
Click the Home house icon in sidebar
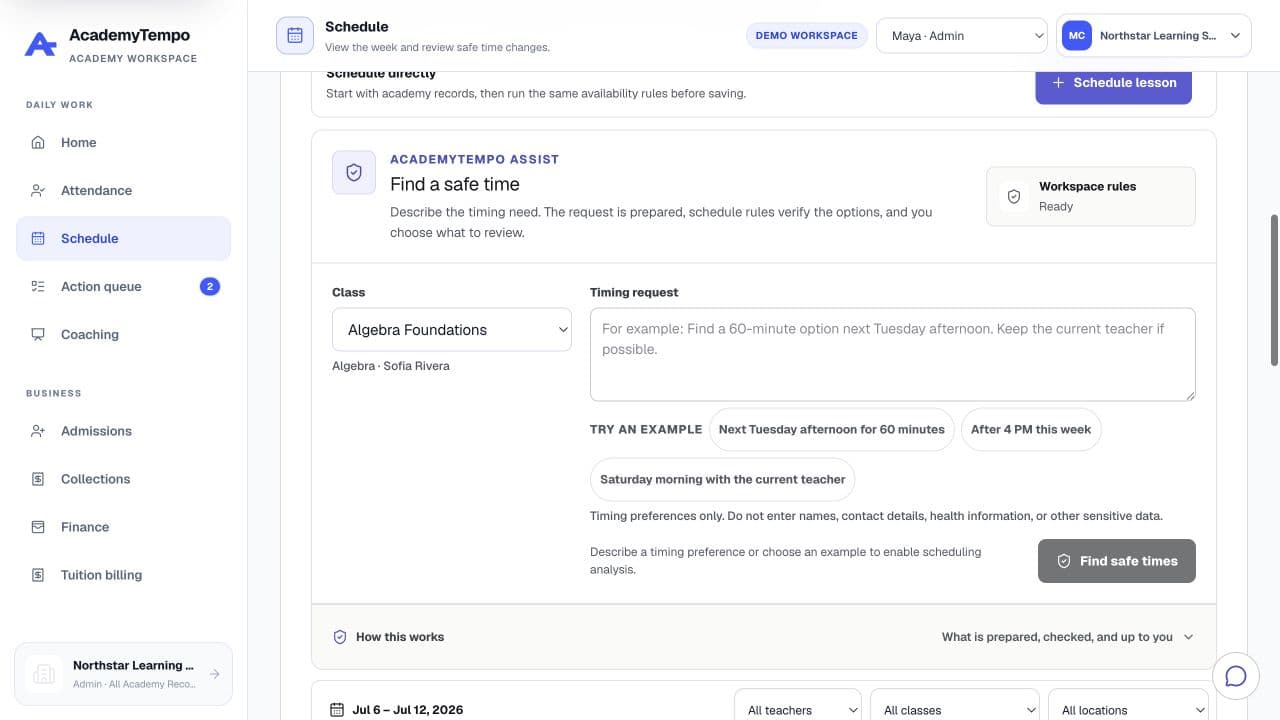click(38, 142)
